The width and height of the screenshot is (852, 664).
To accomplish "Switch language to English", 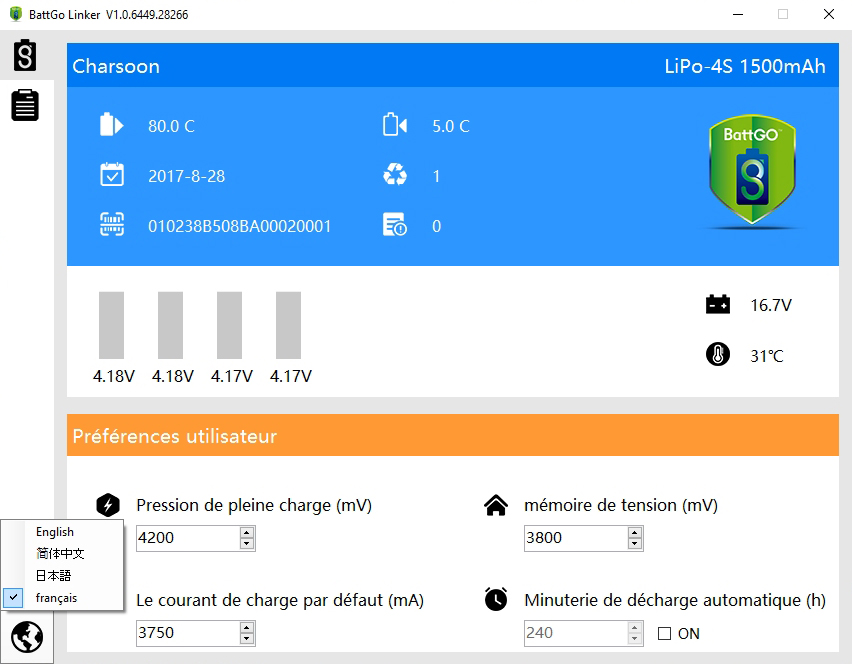I will (55, 531).
